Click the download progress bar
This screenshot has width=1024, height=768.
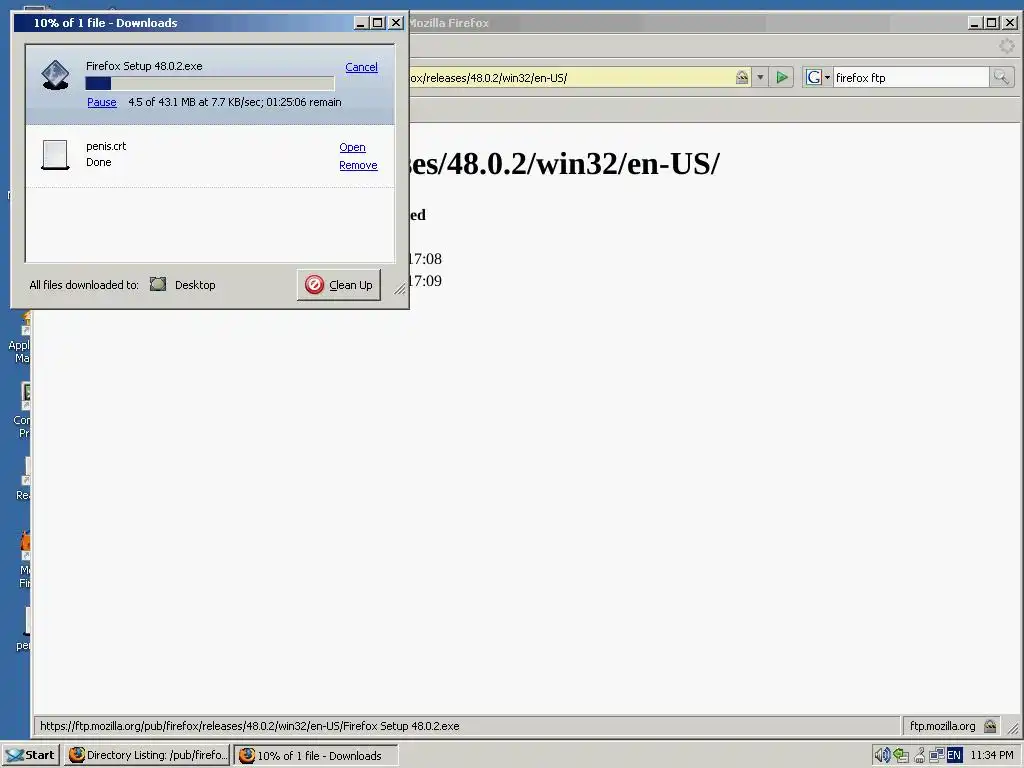pos(210,84)
